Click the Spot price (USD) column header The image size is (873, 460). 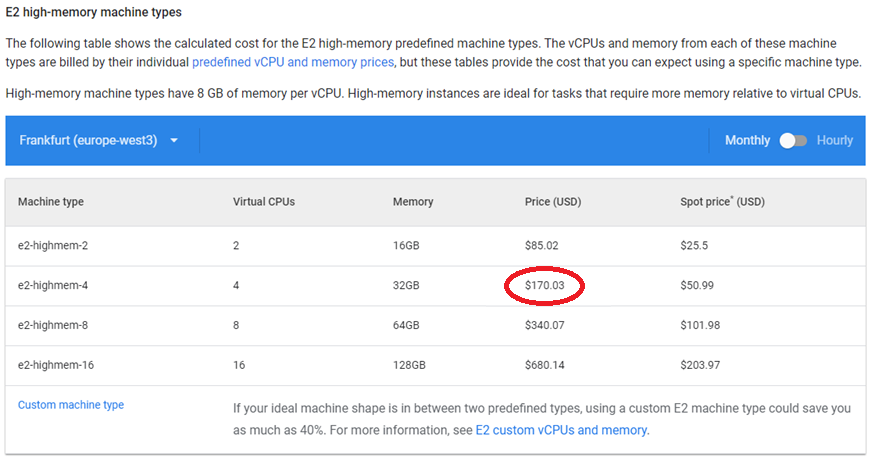tap(722, 202)
